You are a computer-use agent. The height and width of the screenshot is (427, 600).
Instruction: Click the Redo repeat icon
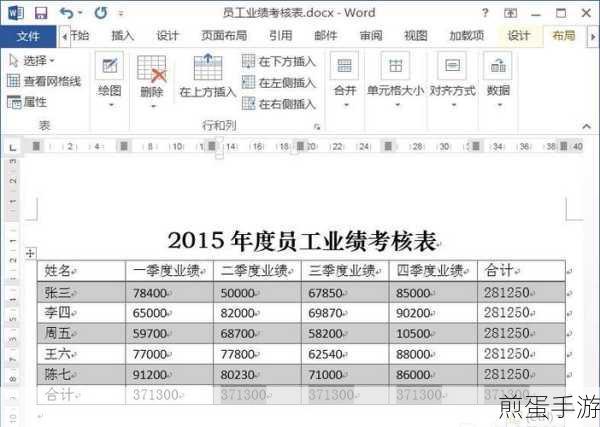(101, 13)
